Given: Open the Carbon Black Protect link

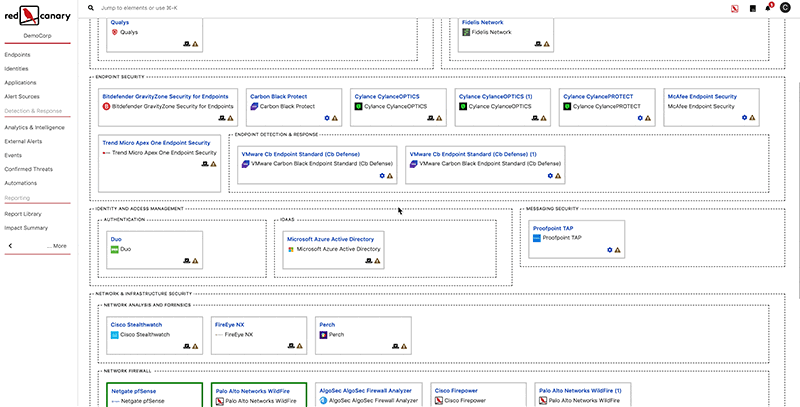Looking at the screenshot, I should (279, 96).
